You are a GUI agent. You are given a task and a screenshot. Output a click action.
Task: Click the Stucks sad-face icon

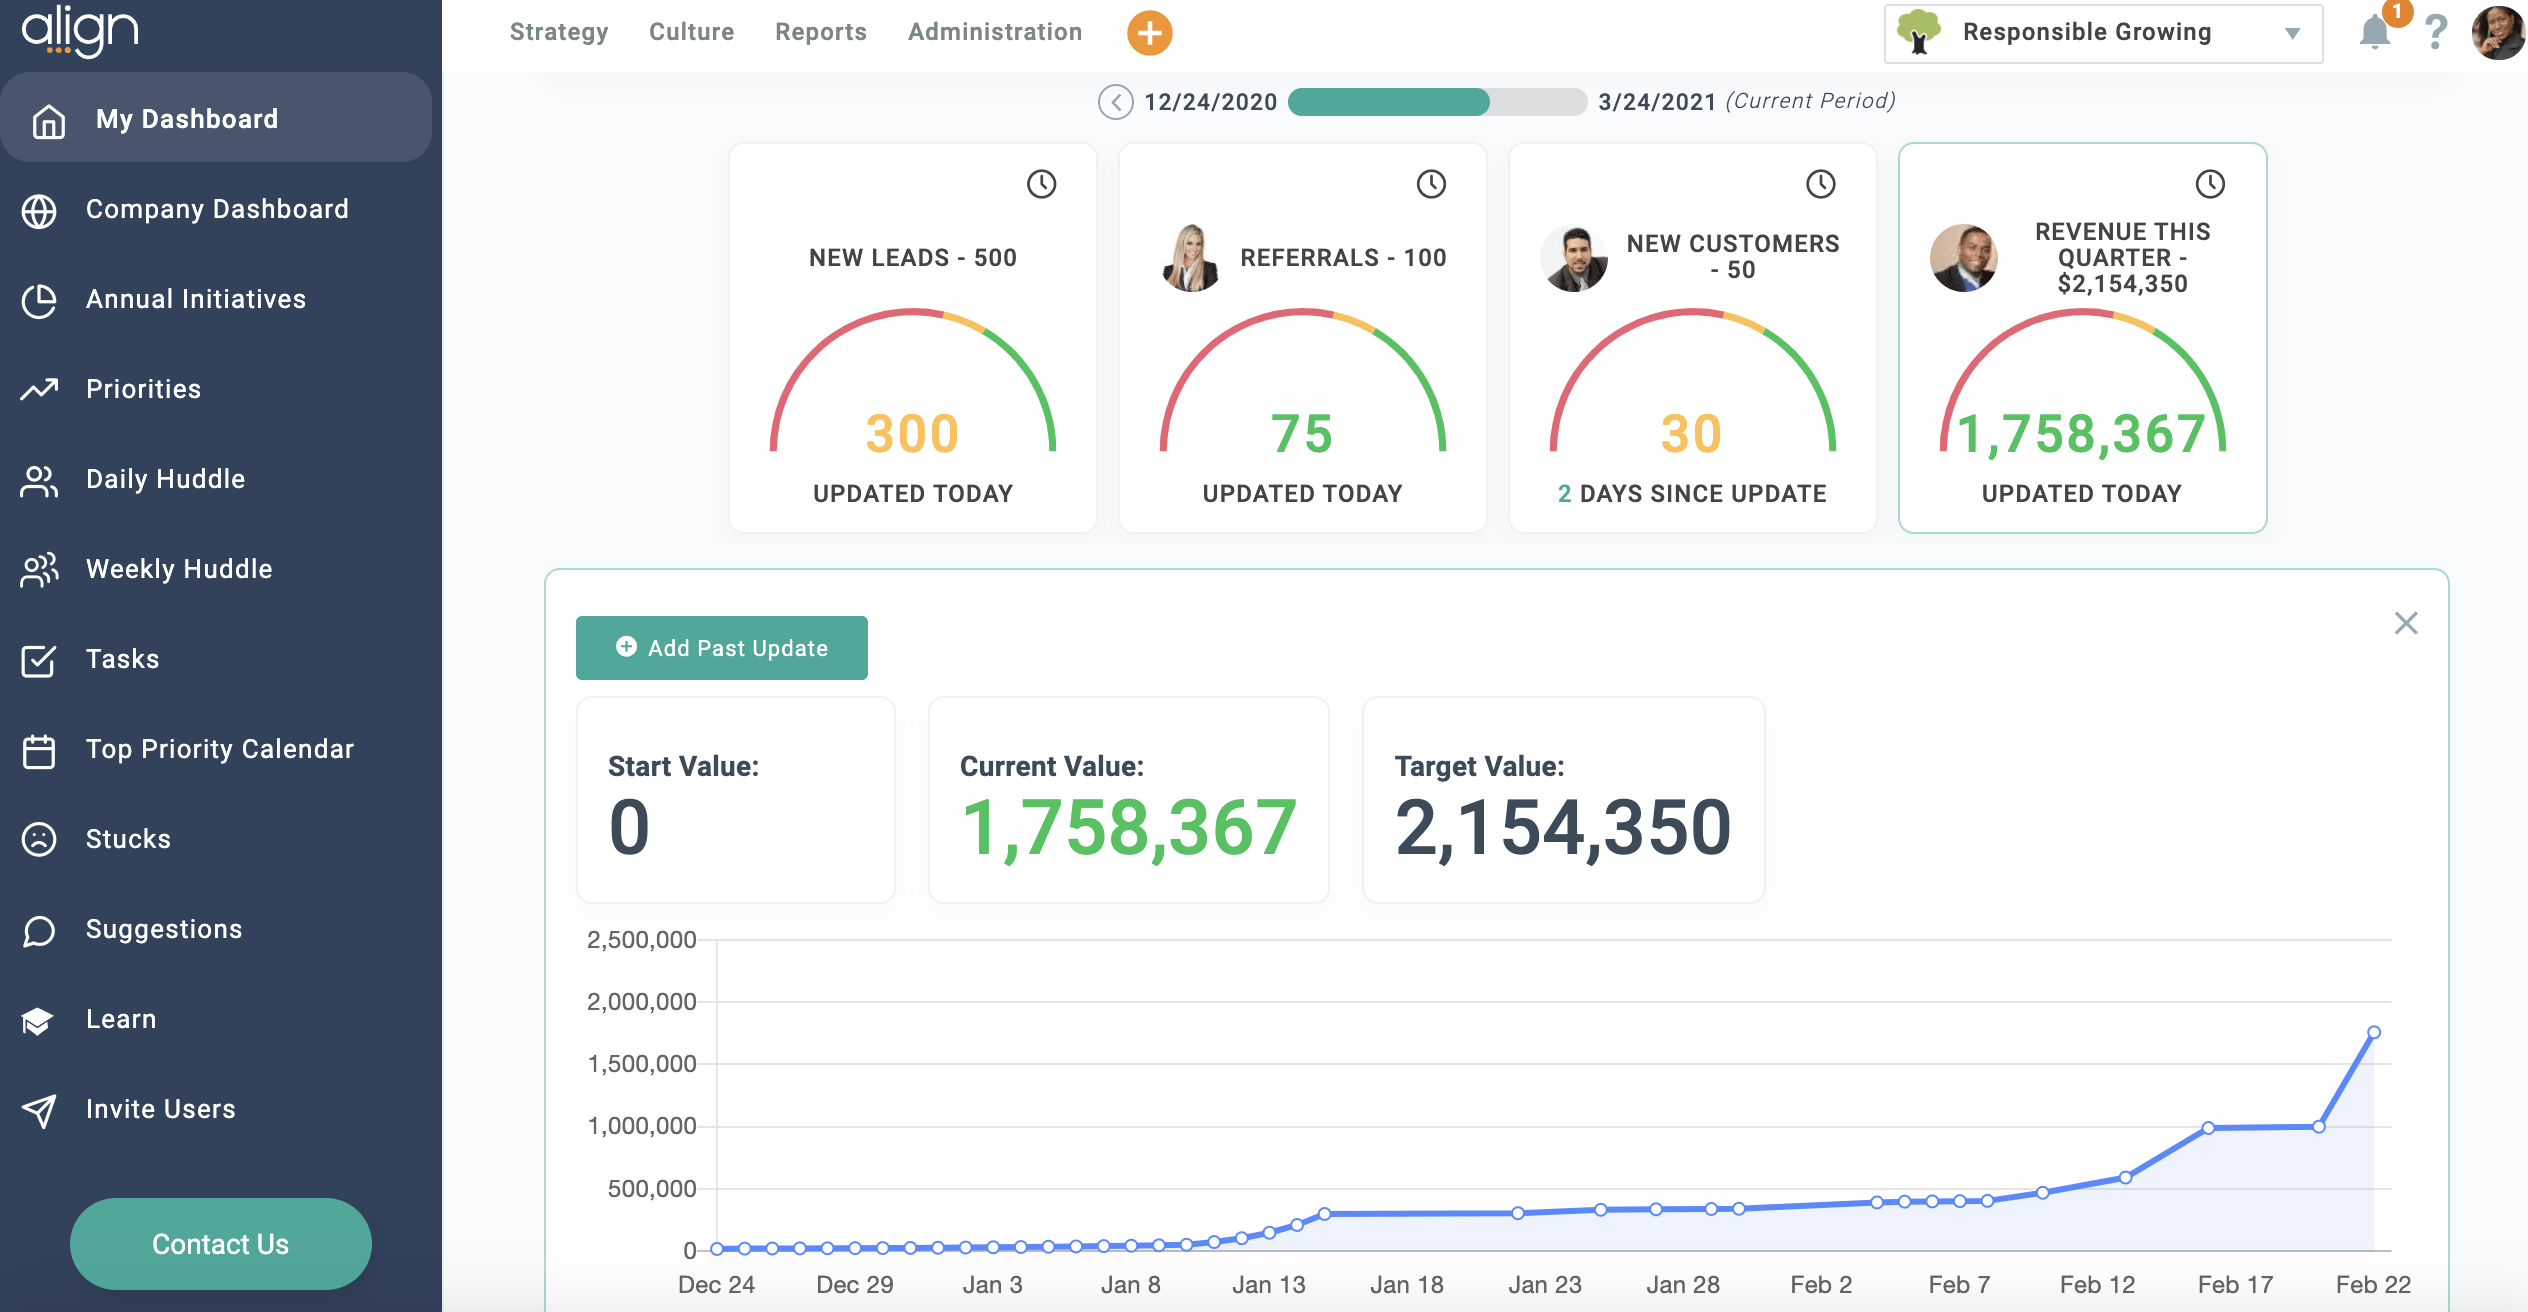coord(39,838)
